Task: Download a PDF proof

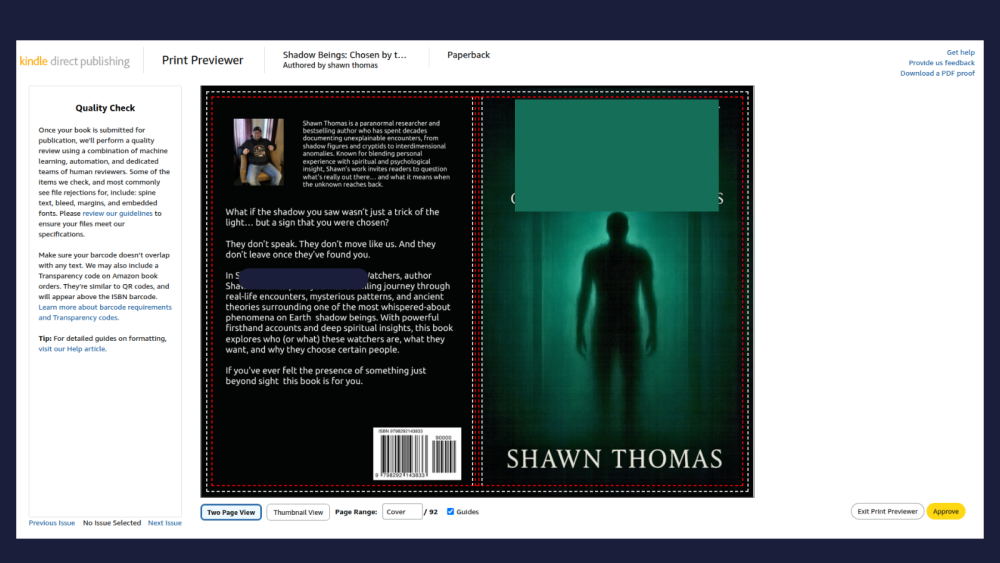Action: pyautogui.click(x=937, y=73)
